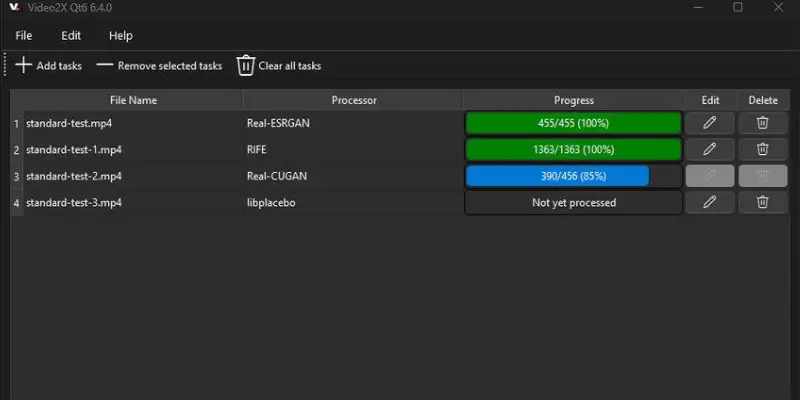
Task: Select row header number 1
Action: pos(17,123)
